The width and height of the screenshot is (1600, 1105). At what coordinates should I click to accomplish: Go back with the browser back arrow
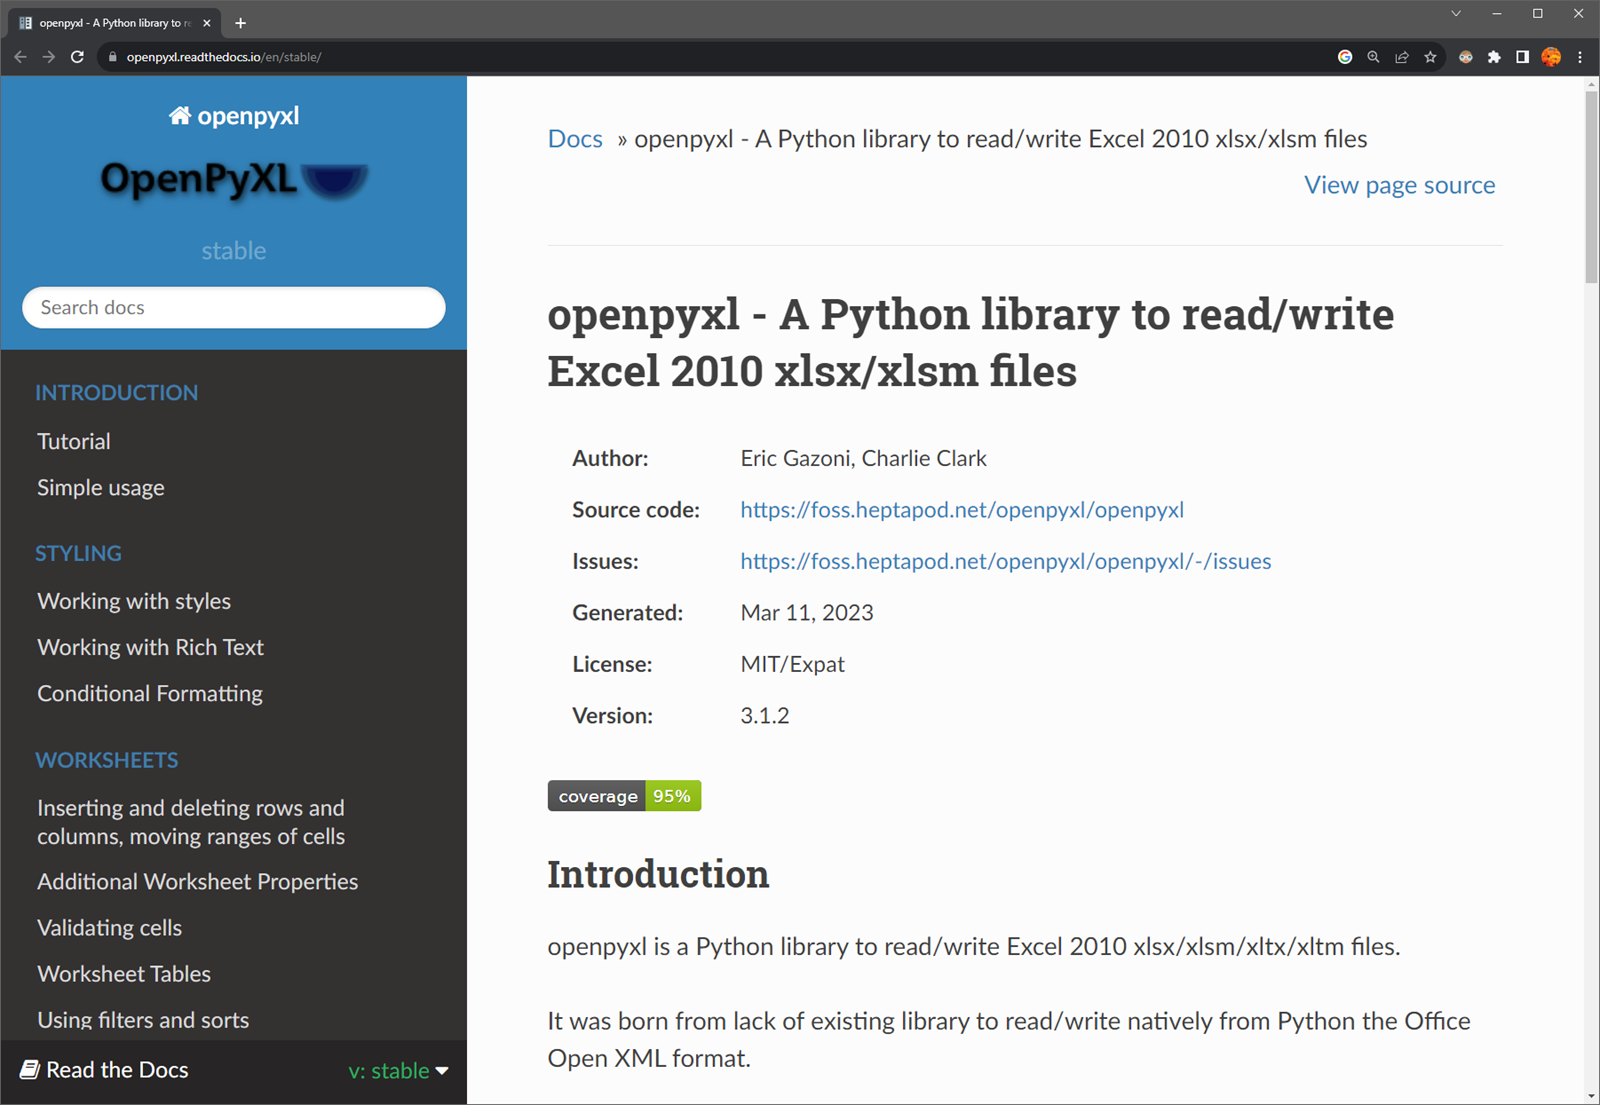(20, 57)
